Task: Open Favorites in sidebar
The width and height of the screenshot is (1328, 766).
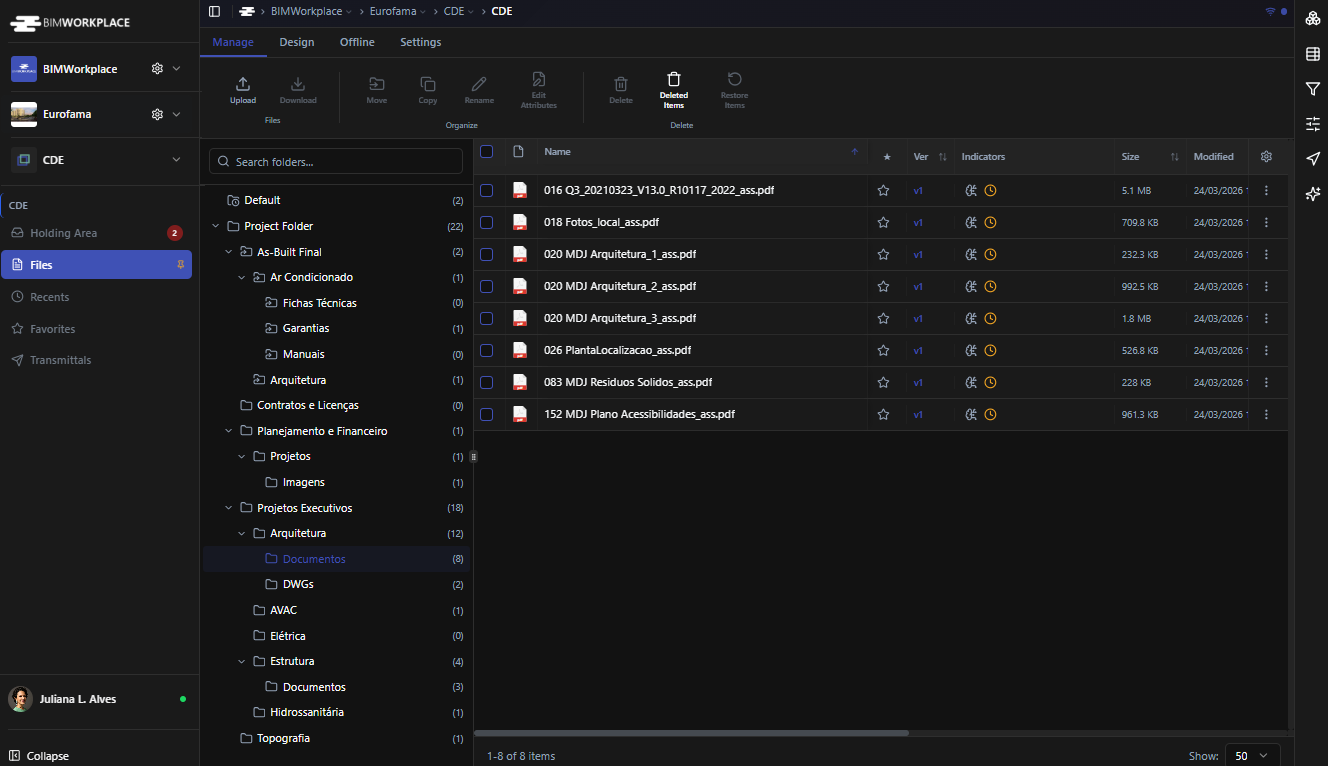Action: [96, 329]
